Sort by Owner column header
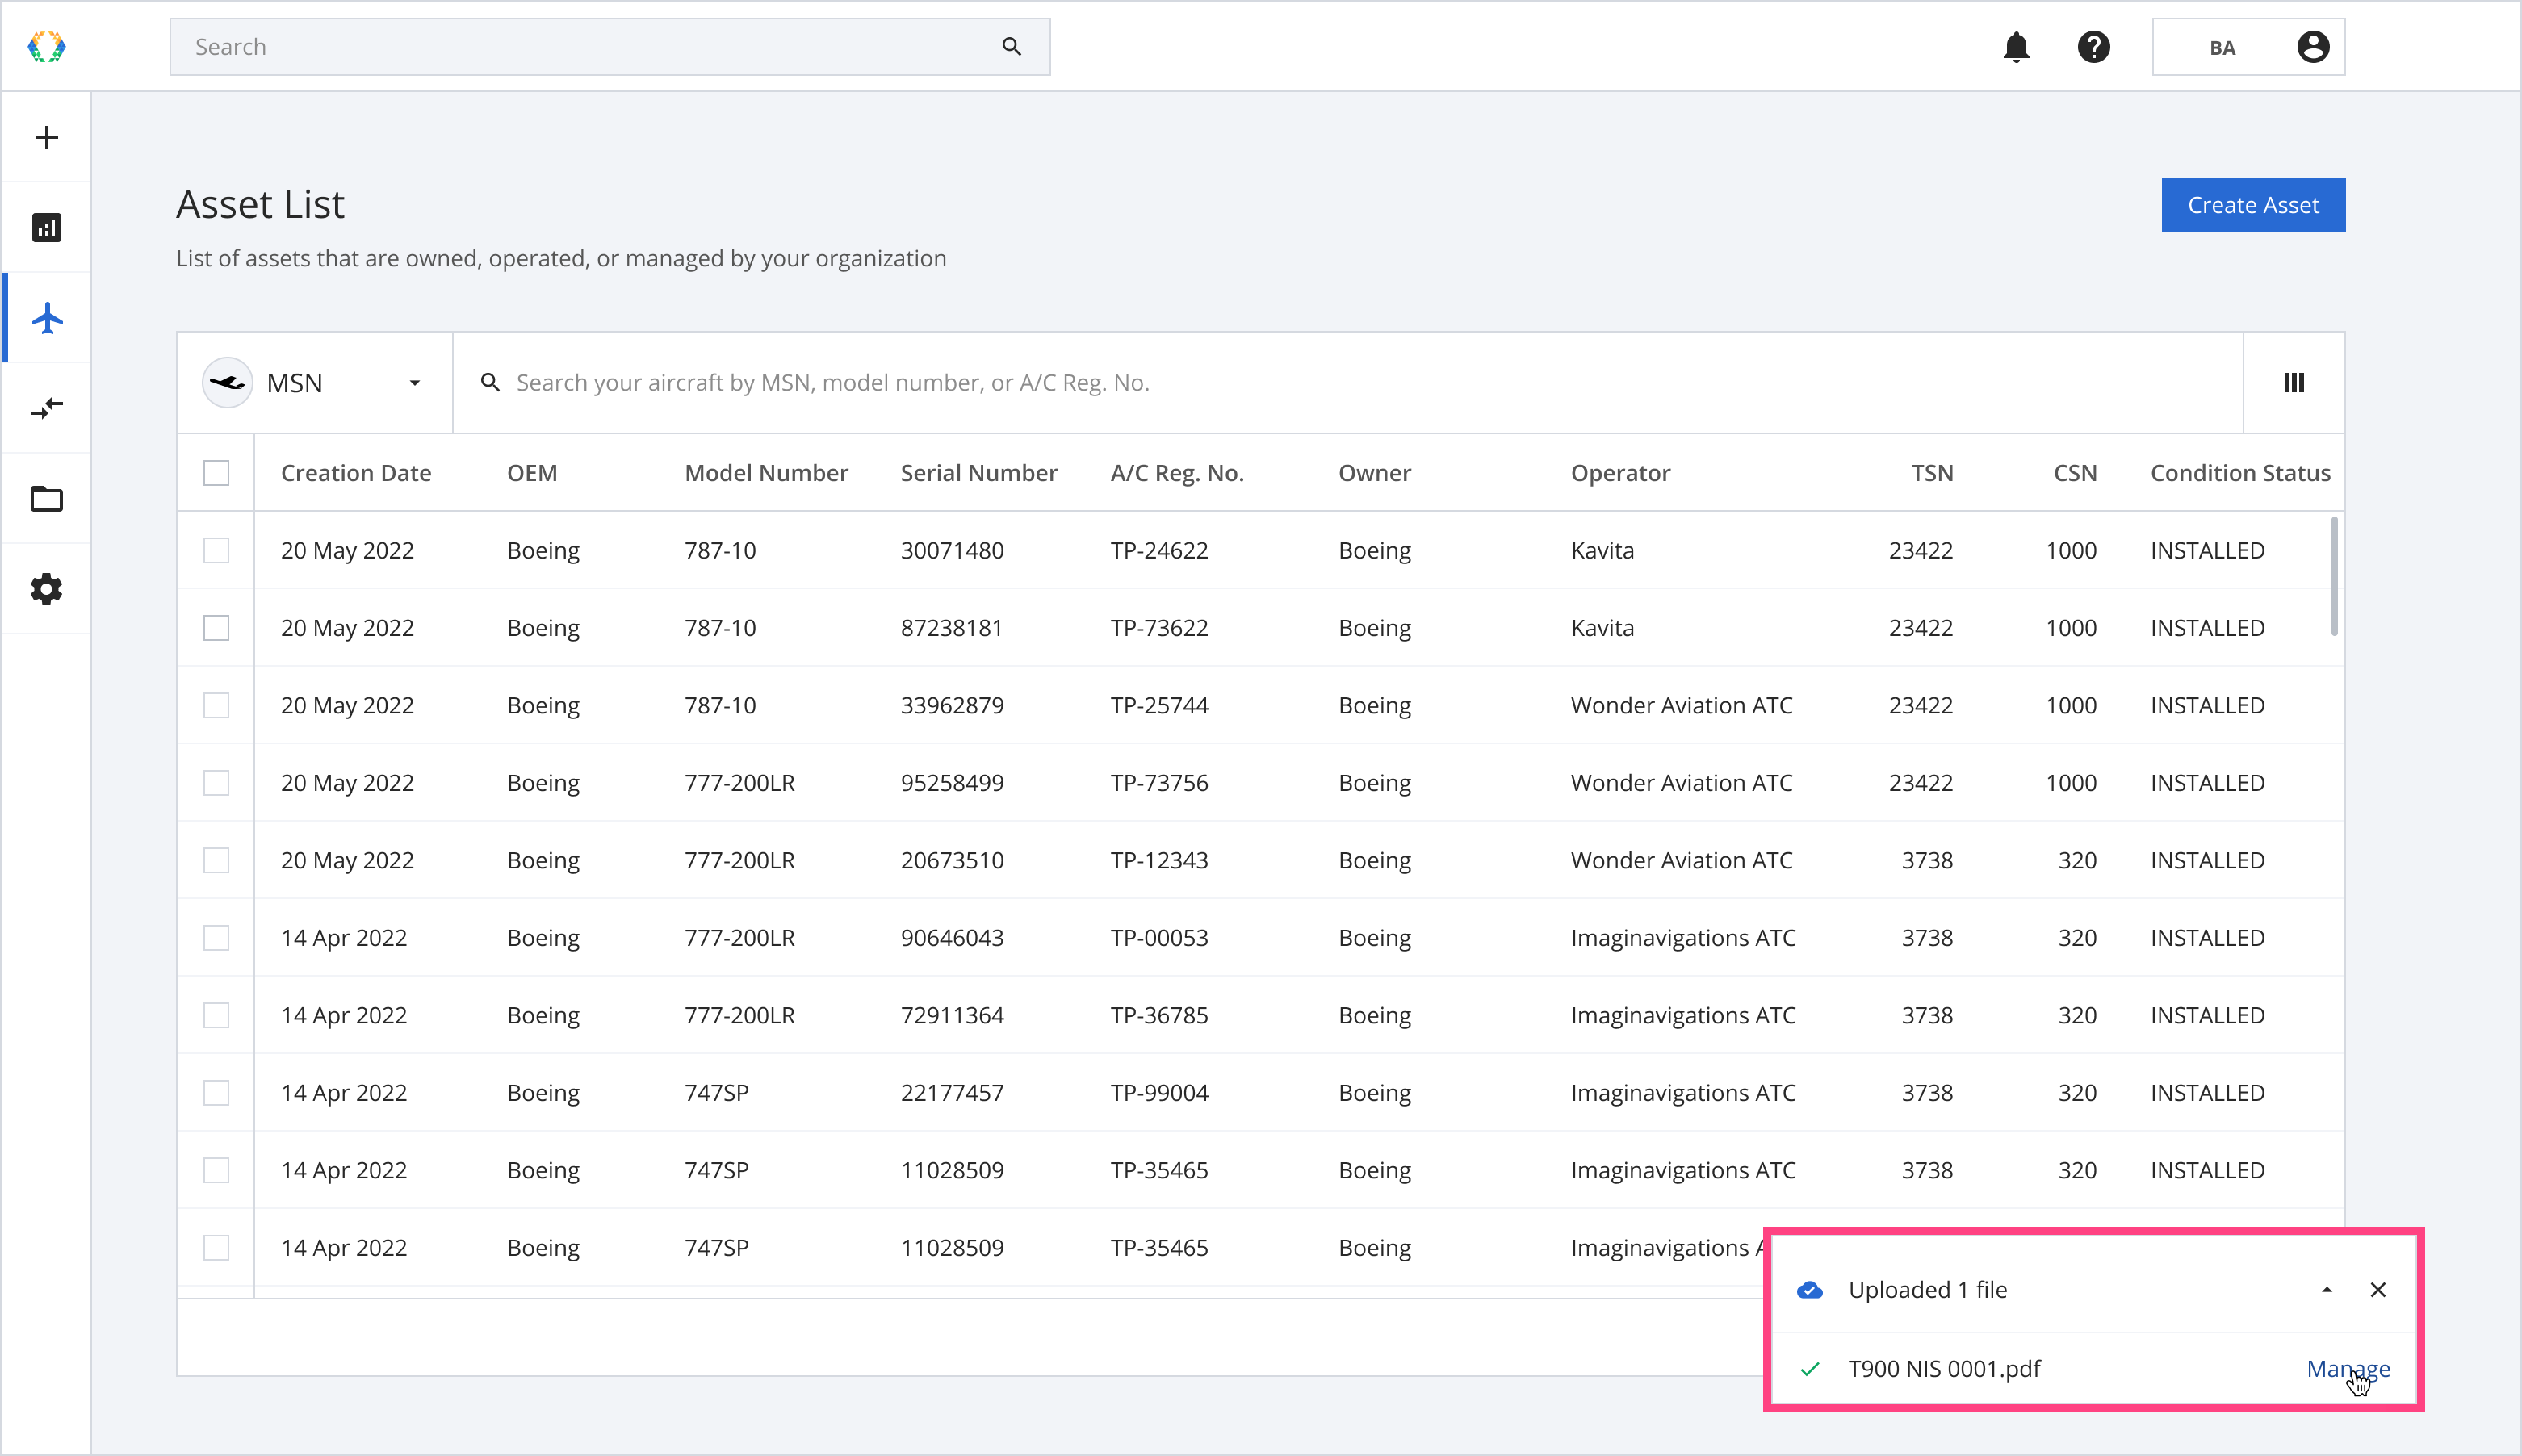This screenshot has height=1456, width=2522. coord(1375,473)
